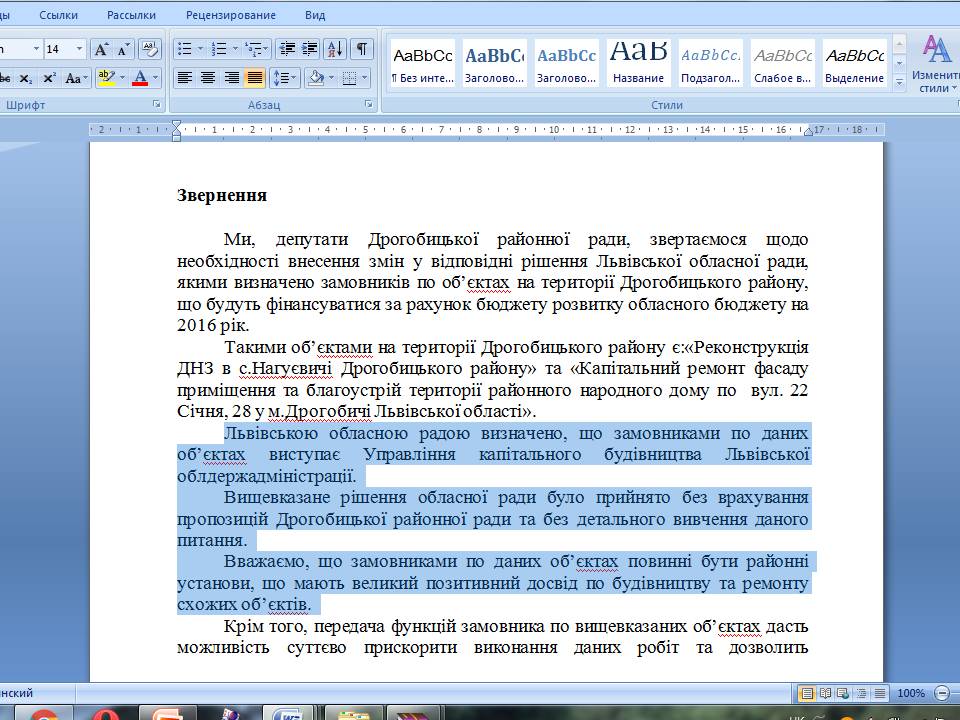
Task: Open the font size dropdown
Action: [x=78, y=49]
